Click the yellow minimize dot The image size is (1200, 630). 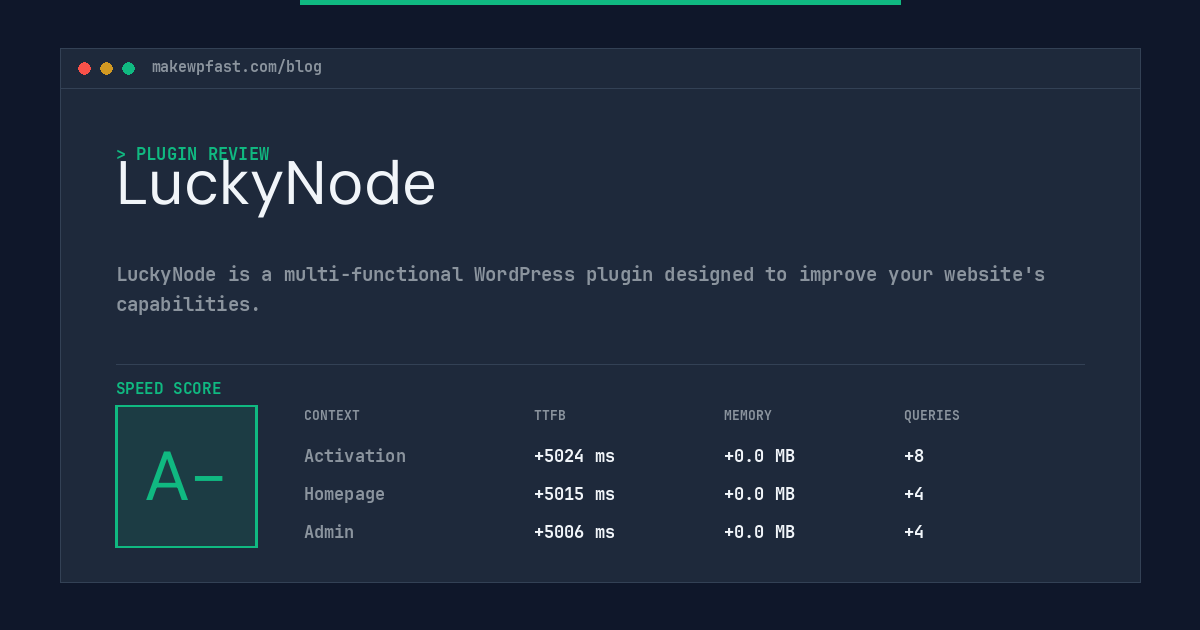106,68
